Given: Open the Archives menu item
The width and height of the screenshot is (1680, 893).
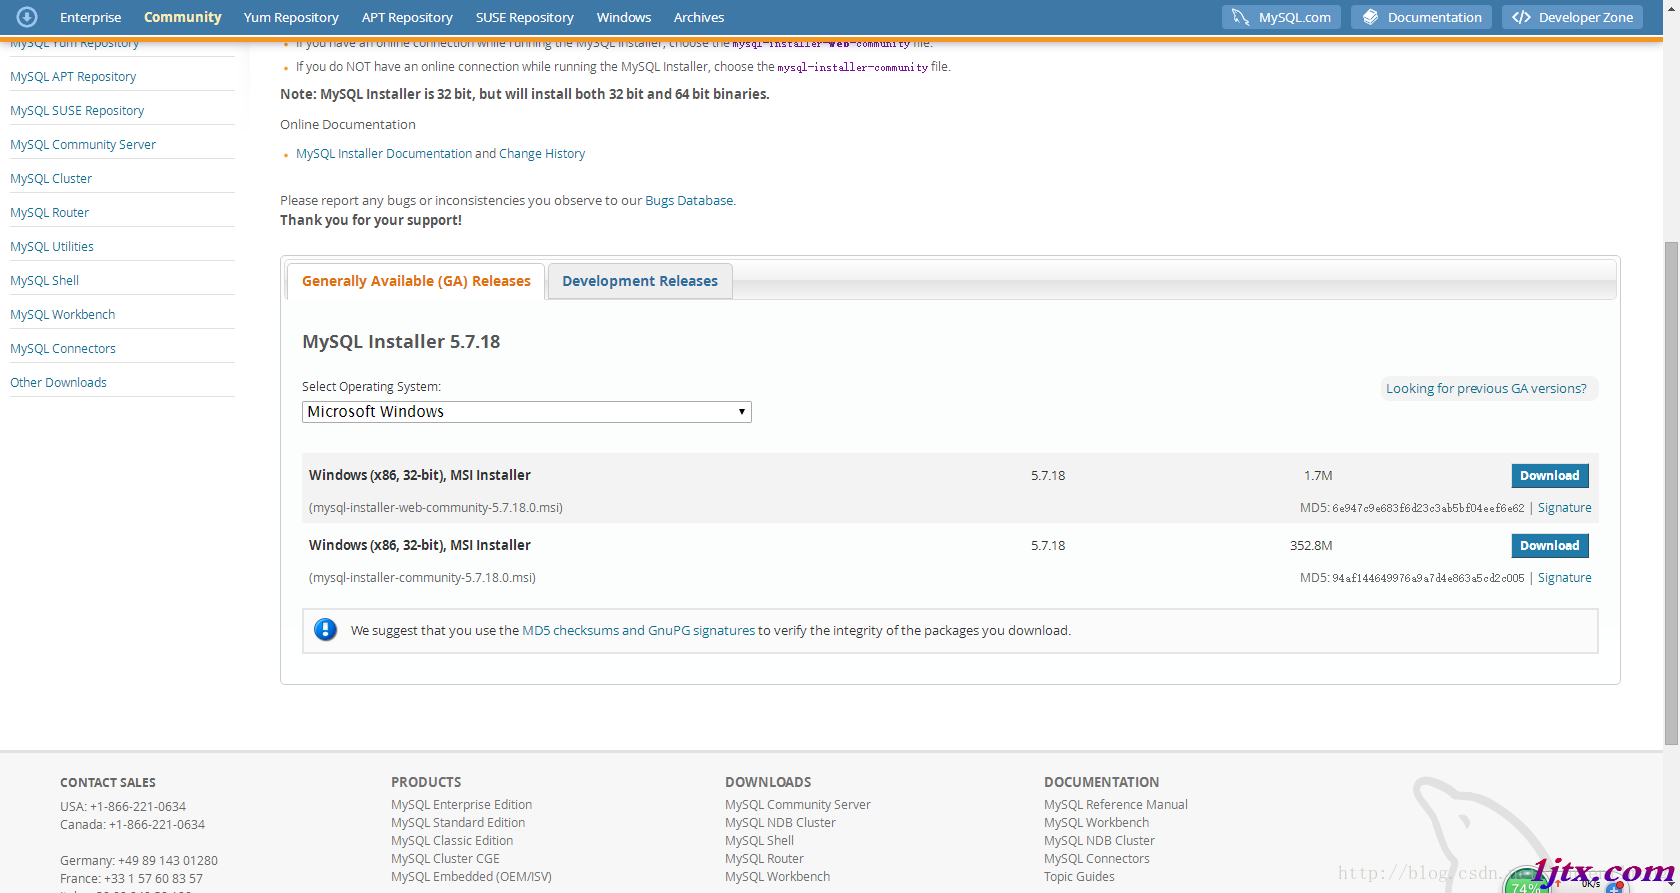Looking at the screenshot, I should coord(699,17).
